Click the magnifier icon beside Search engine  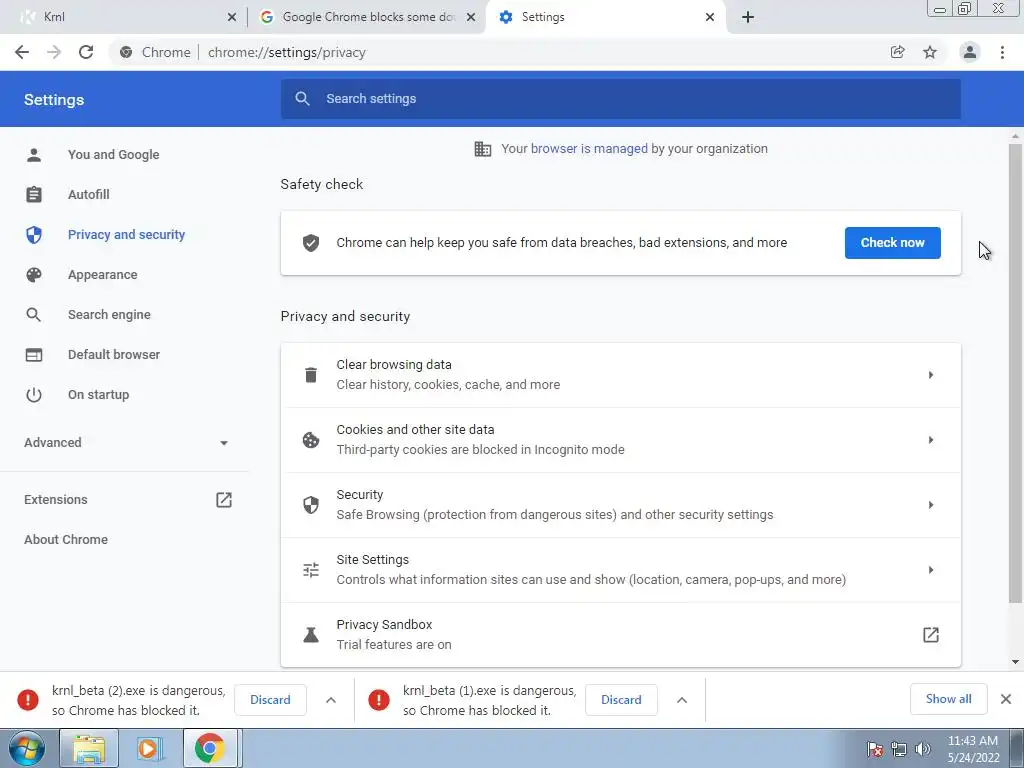(34, 315)
